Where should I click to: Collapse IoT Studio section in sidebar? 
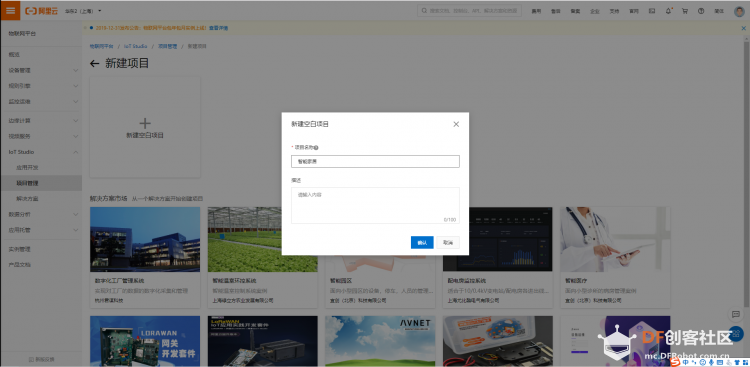pos(41,152)
